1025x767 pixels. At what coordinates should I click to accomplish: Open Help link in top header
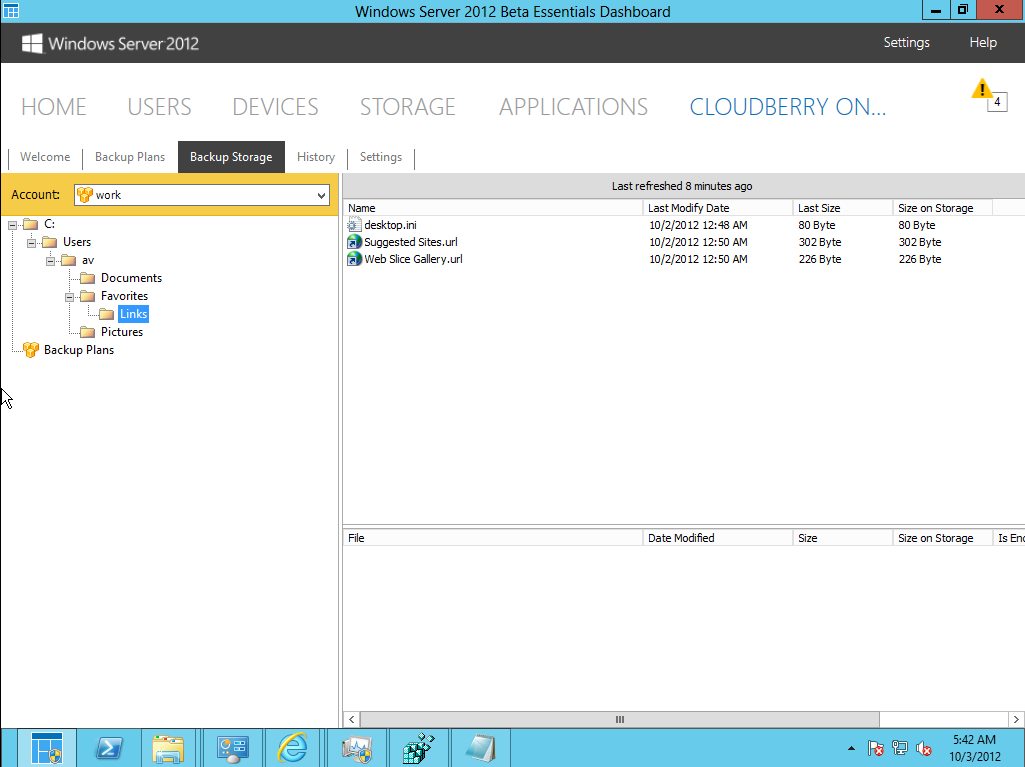click(983, 43)
